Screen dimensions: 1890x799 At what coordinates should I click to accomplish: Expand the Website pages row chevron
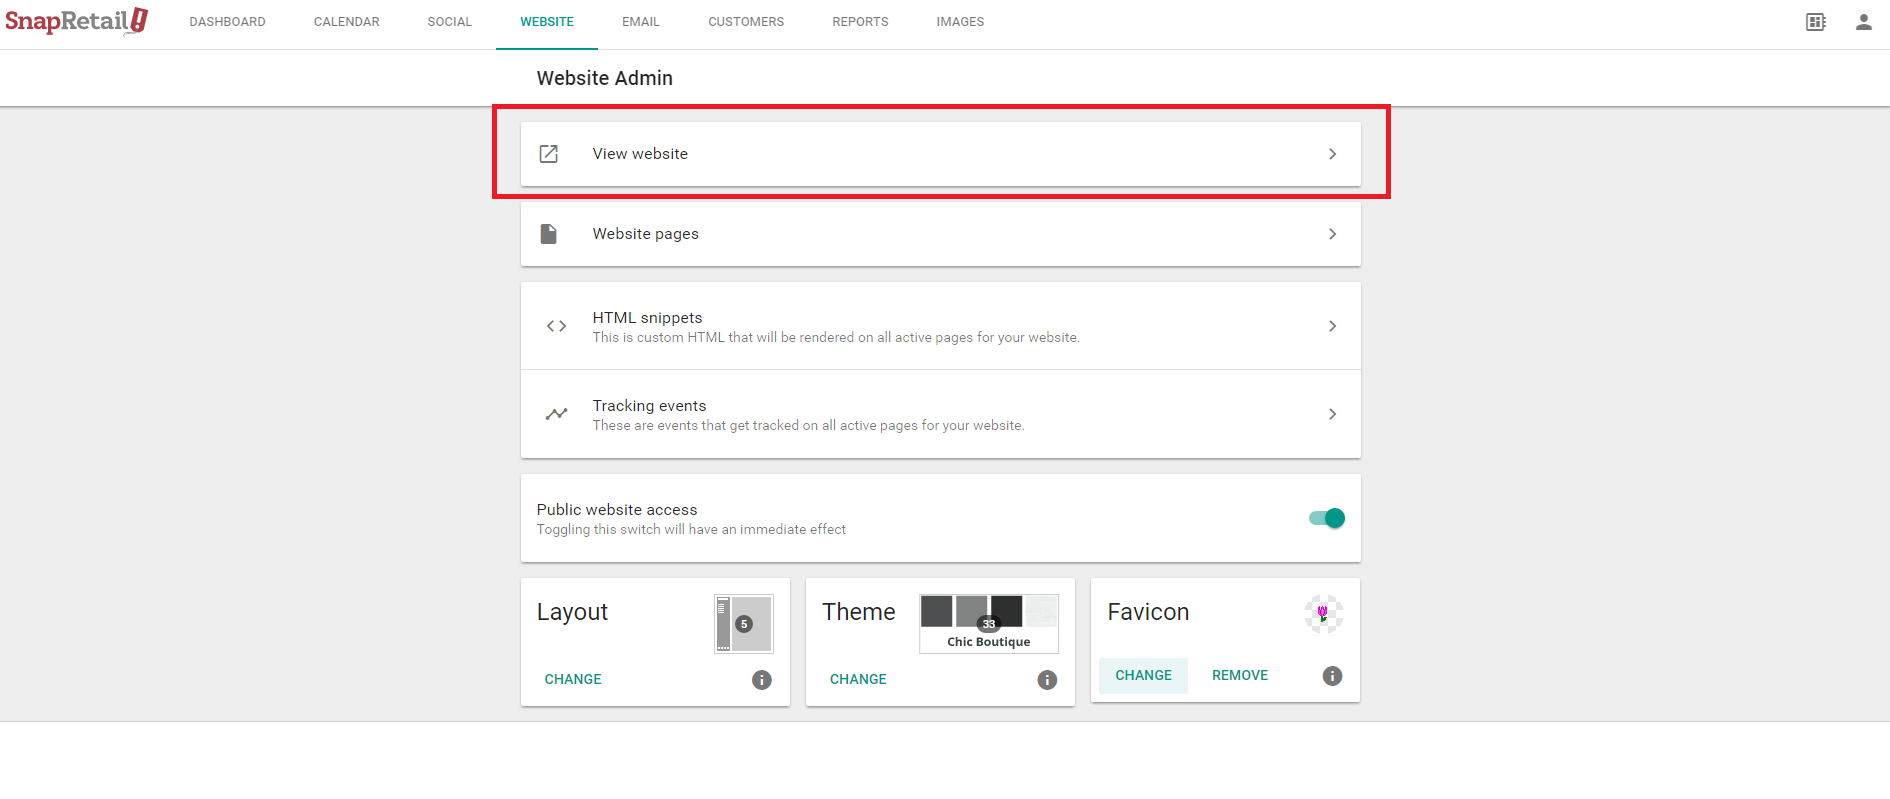pyautogui.click(x=1332, y=234)
